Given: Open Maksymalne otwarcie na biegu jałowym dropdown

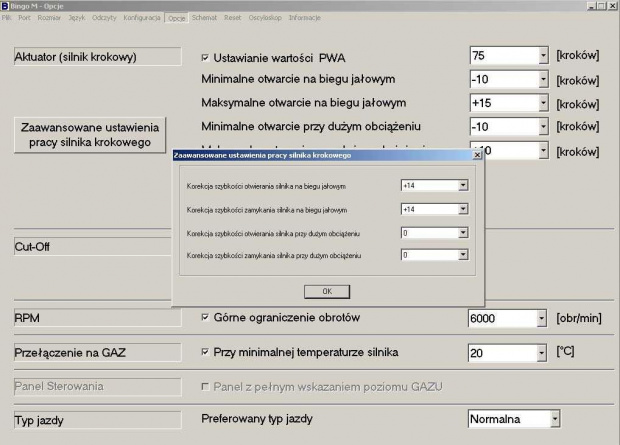Looking at the screenshot, I should [543, 103].
